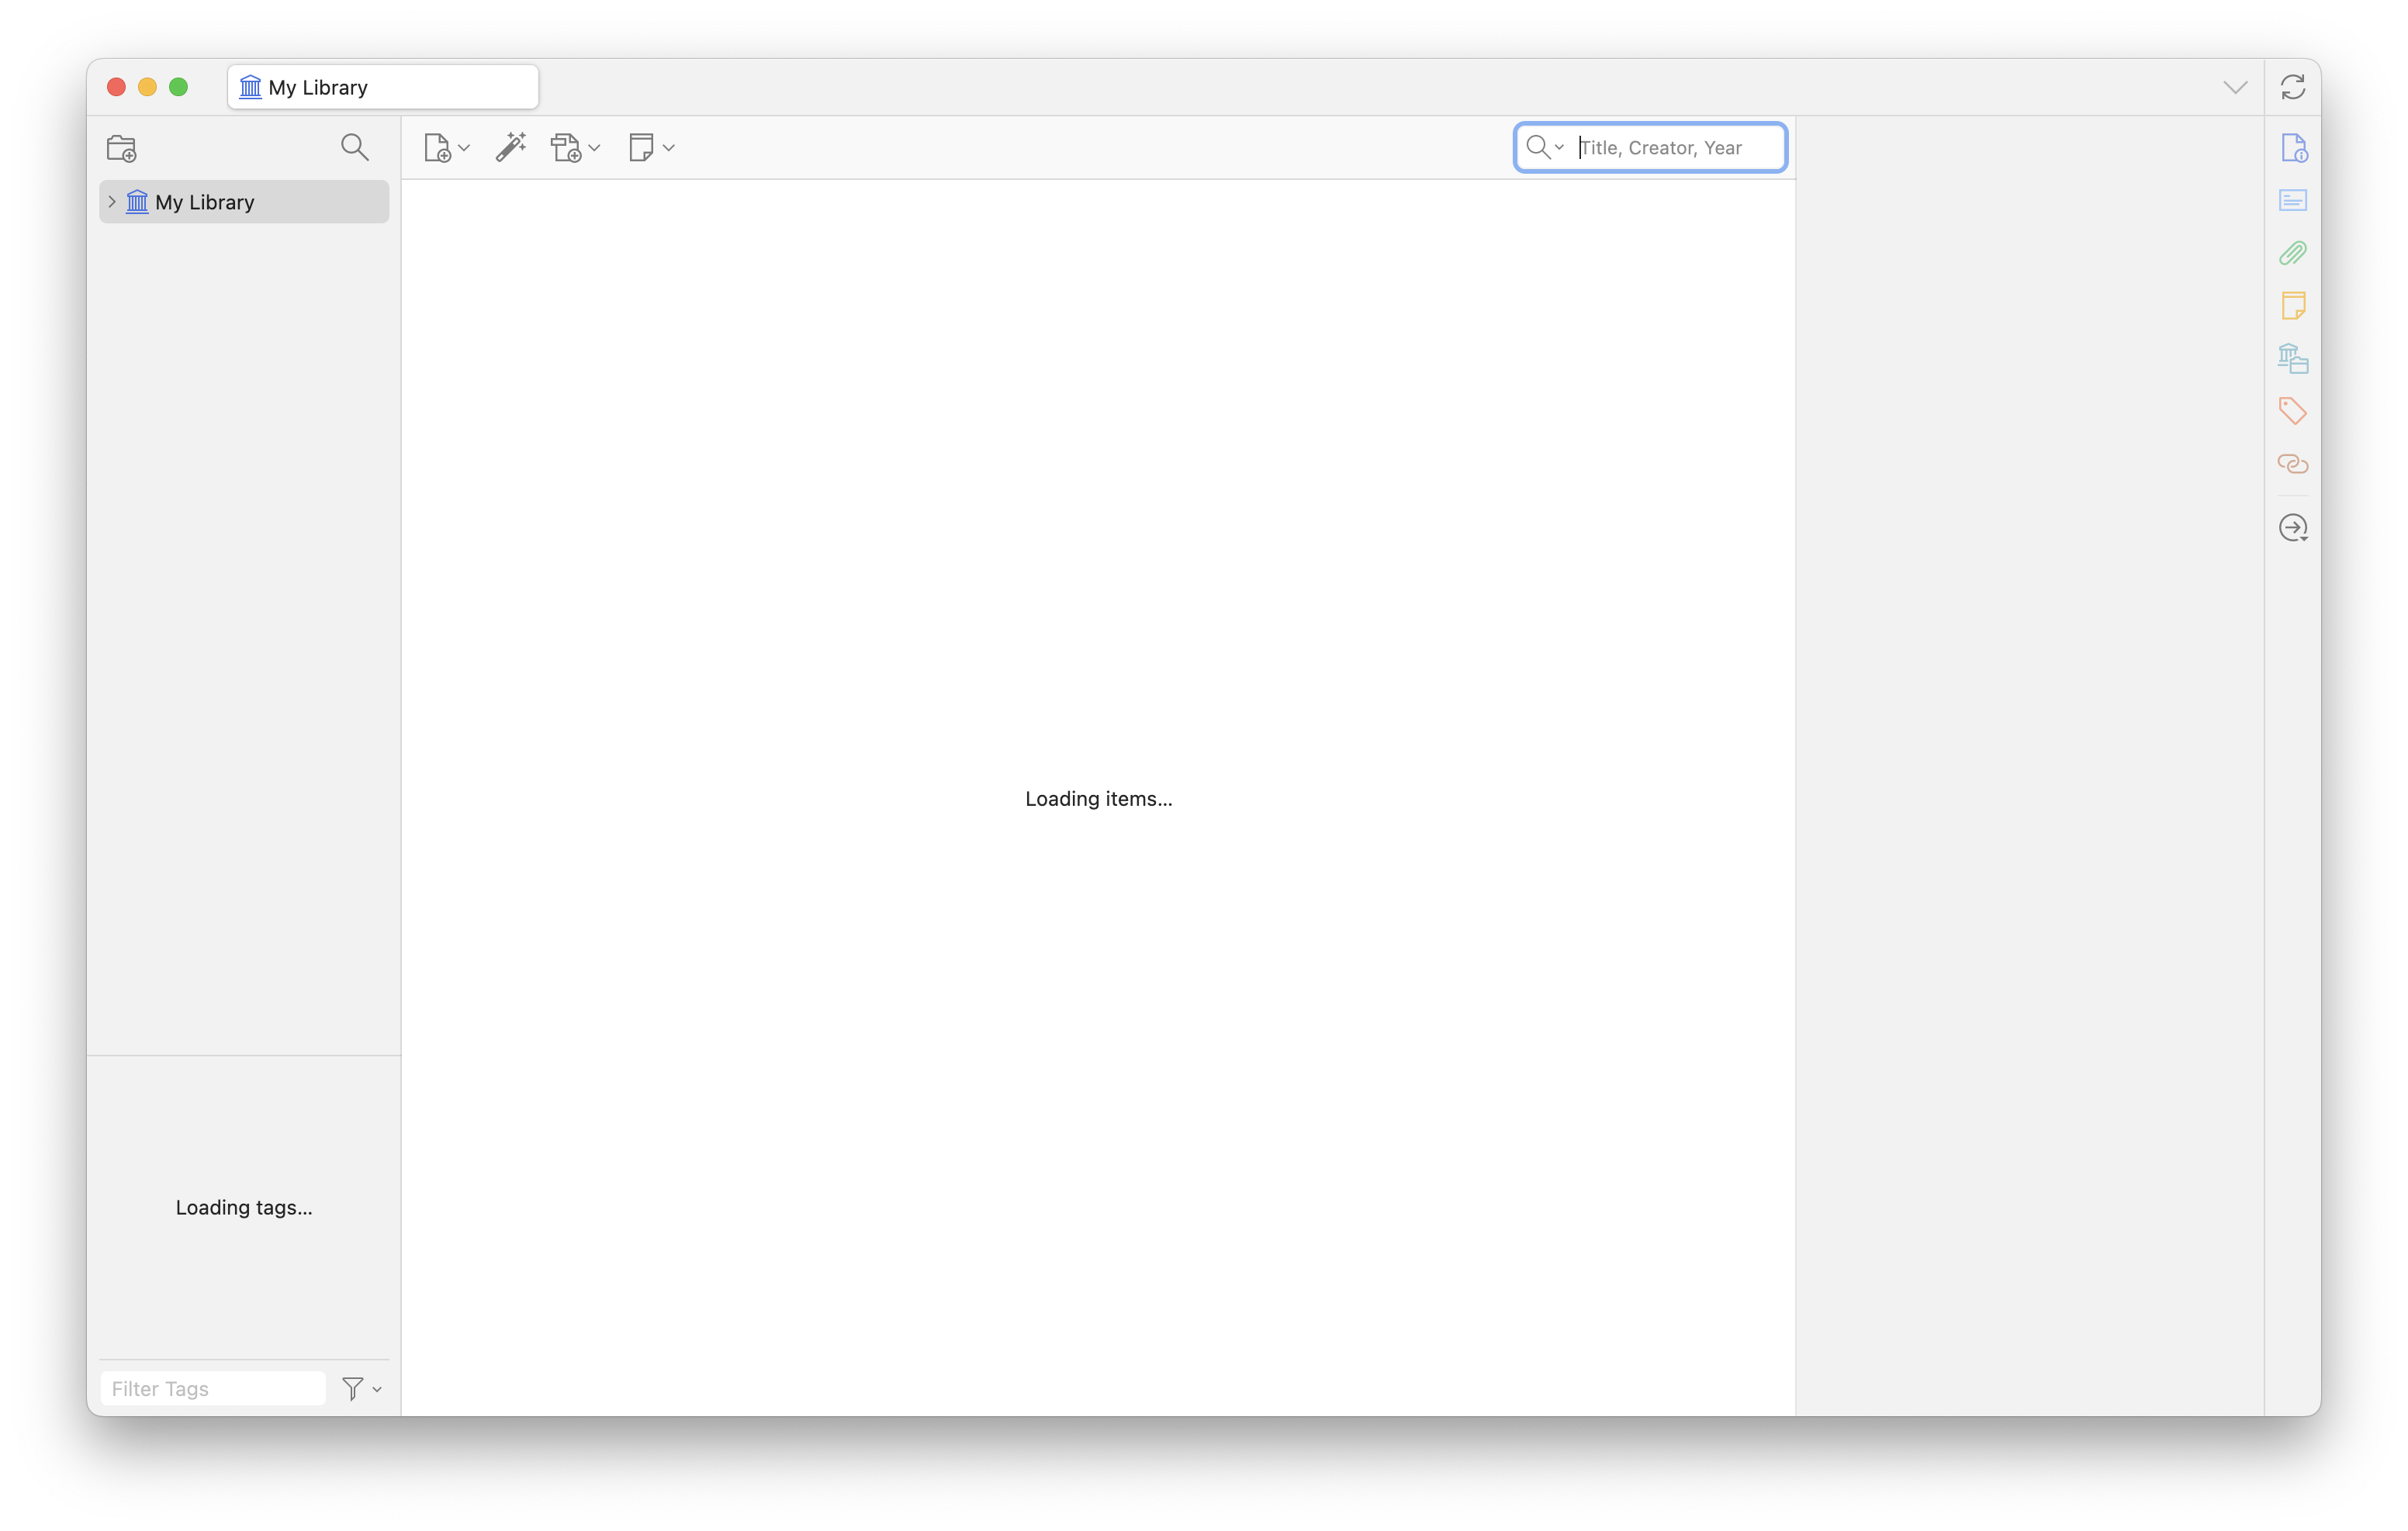Click the Sync with zotero.org icon
Image resolution: width=2408 pixels, height=1531 pixels.
tap(2292, 87)
